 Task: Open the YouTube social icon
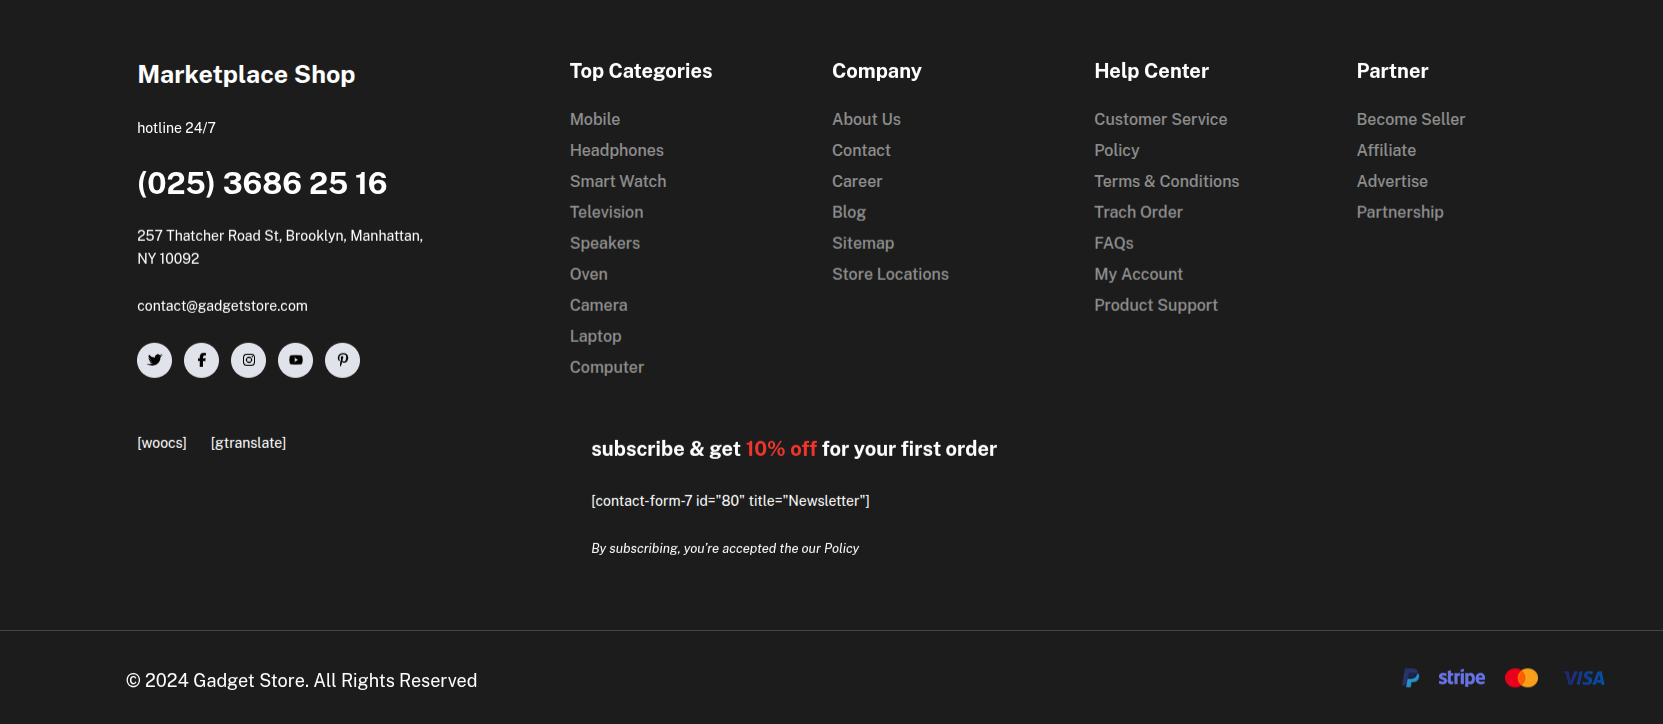295,360
